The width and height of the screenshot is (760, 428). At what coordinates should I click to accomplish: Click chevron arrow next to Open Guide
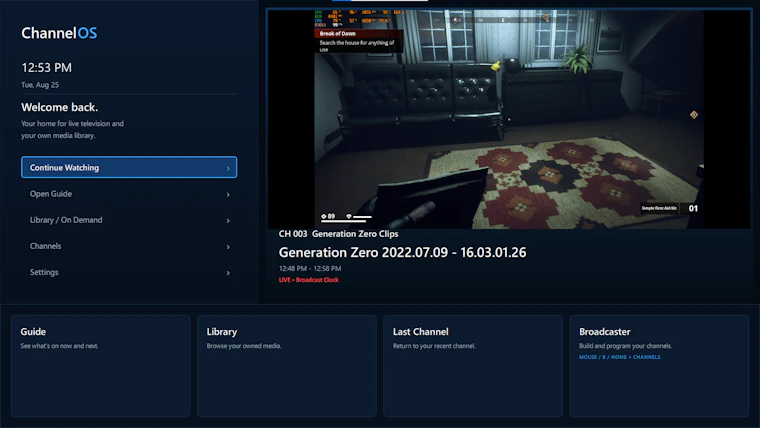tap(228, 194)
